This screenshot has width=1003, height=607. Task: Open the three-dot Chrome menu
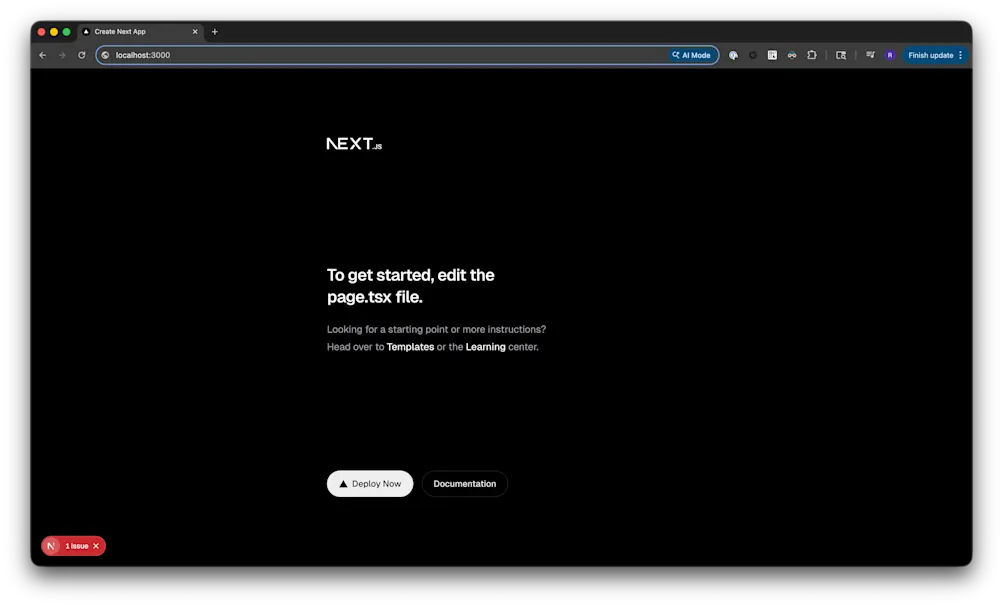point(961,55)
